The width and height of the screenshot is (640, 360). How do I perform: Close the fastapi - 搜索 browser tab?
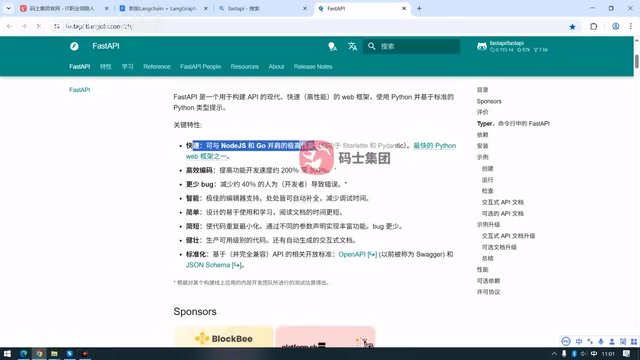[x=304, y=8]
